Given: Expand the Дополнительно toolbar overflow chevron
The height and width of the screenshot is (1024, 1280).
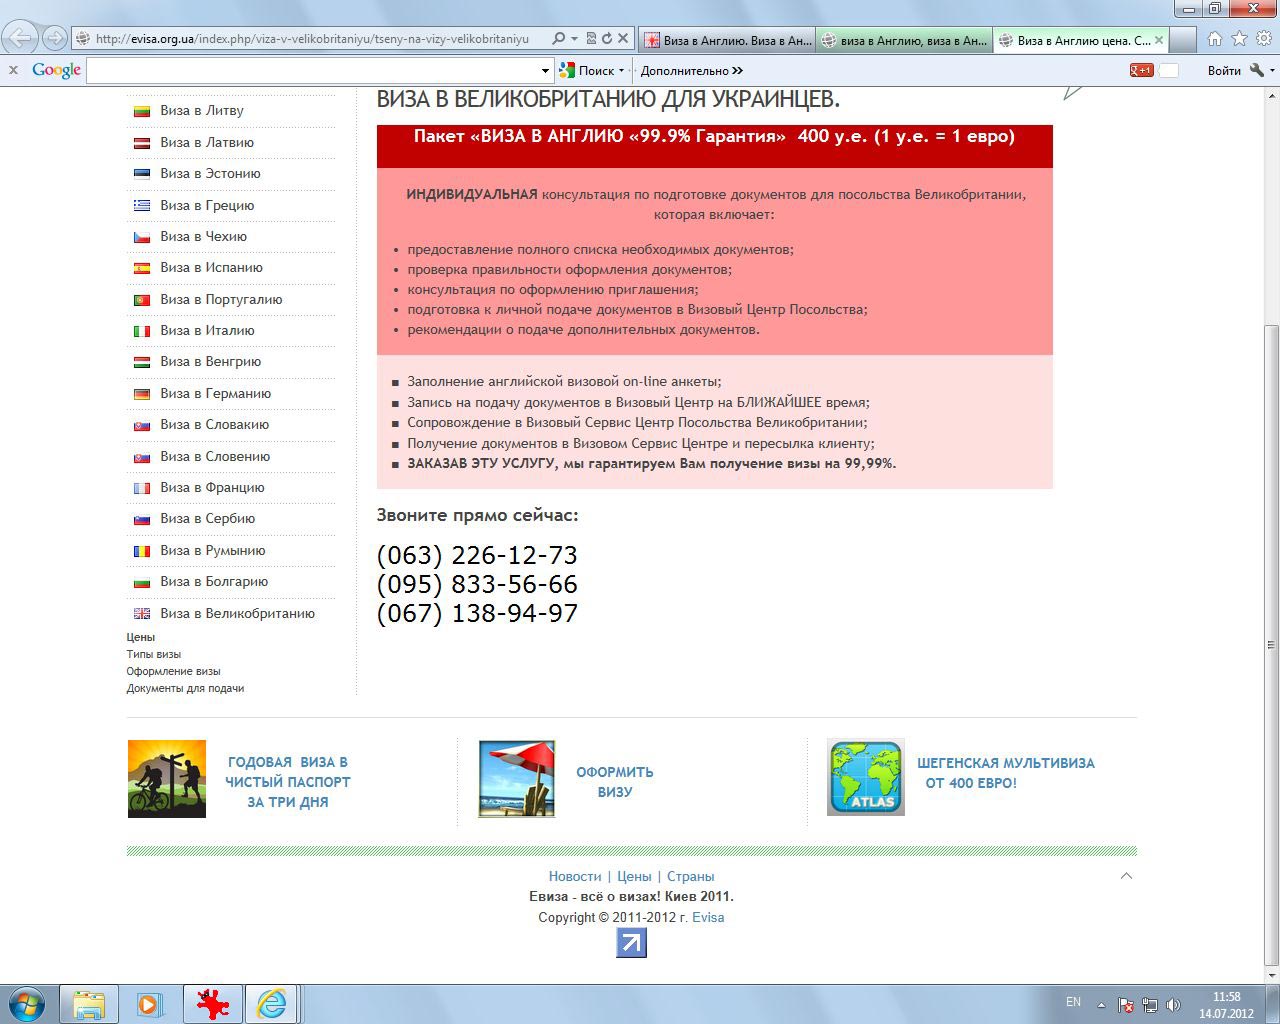Looking at the screenshot, I should 737,71.
